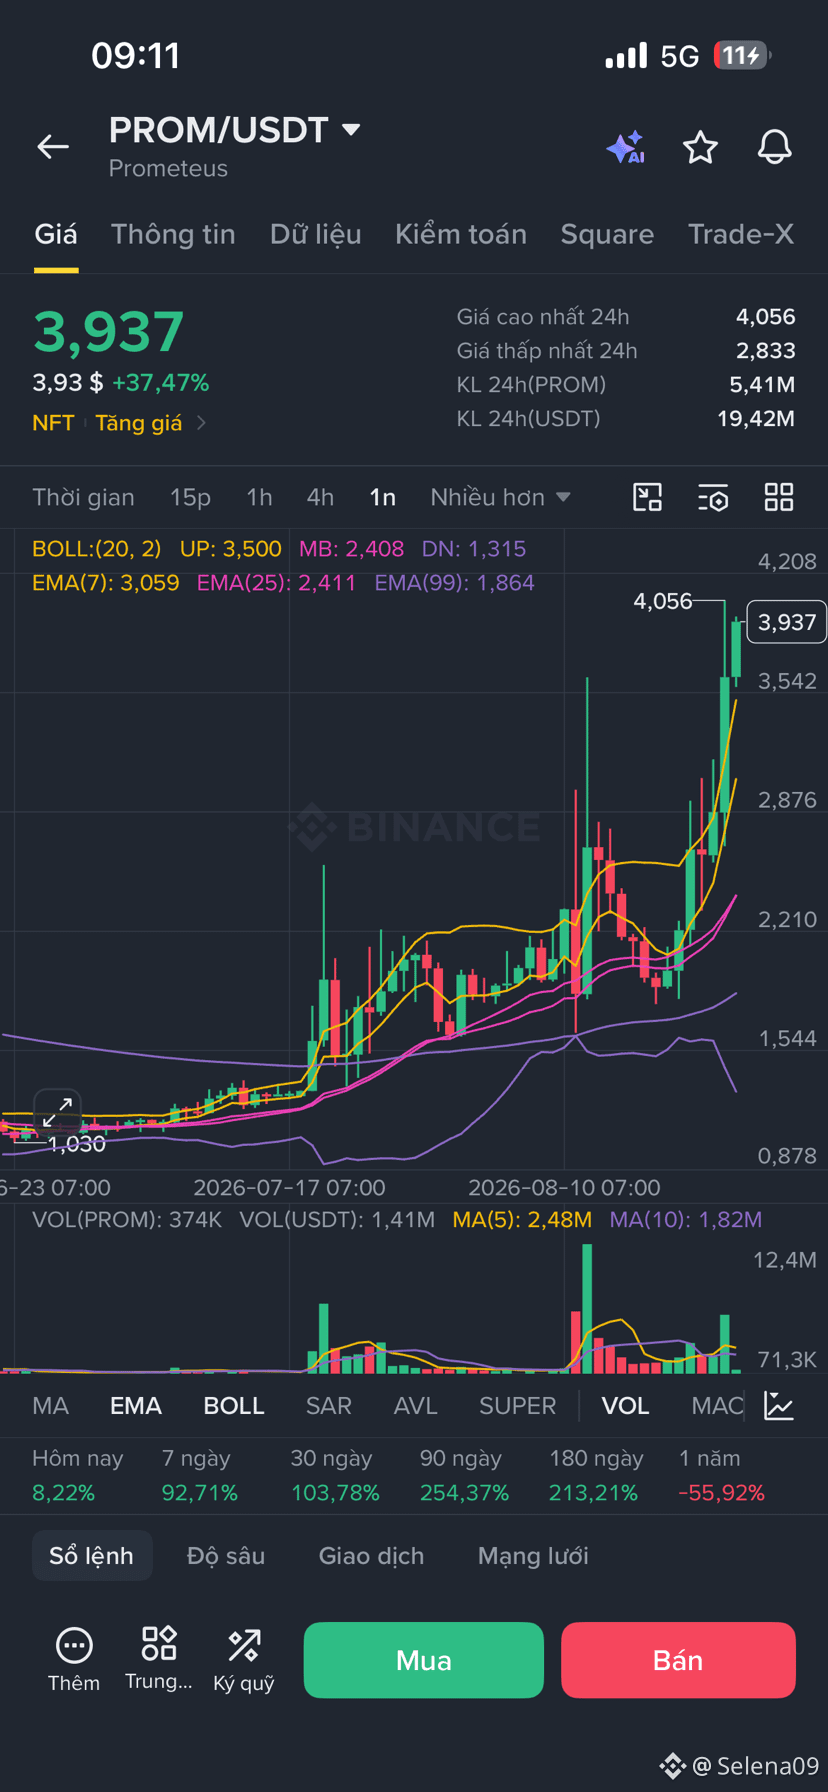Tap the 30 ngày 103,78% performance
Screen dimensions: 828x1792
(x=335, y=1476)
